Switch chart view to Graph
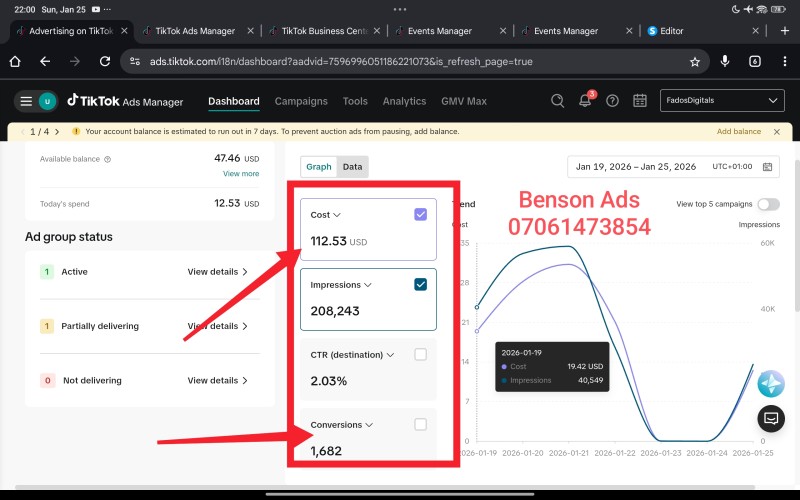 (319, 167)
